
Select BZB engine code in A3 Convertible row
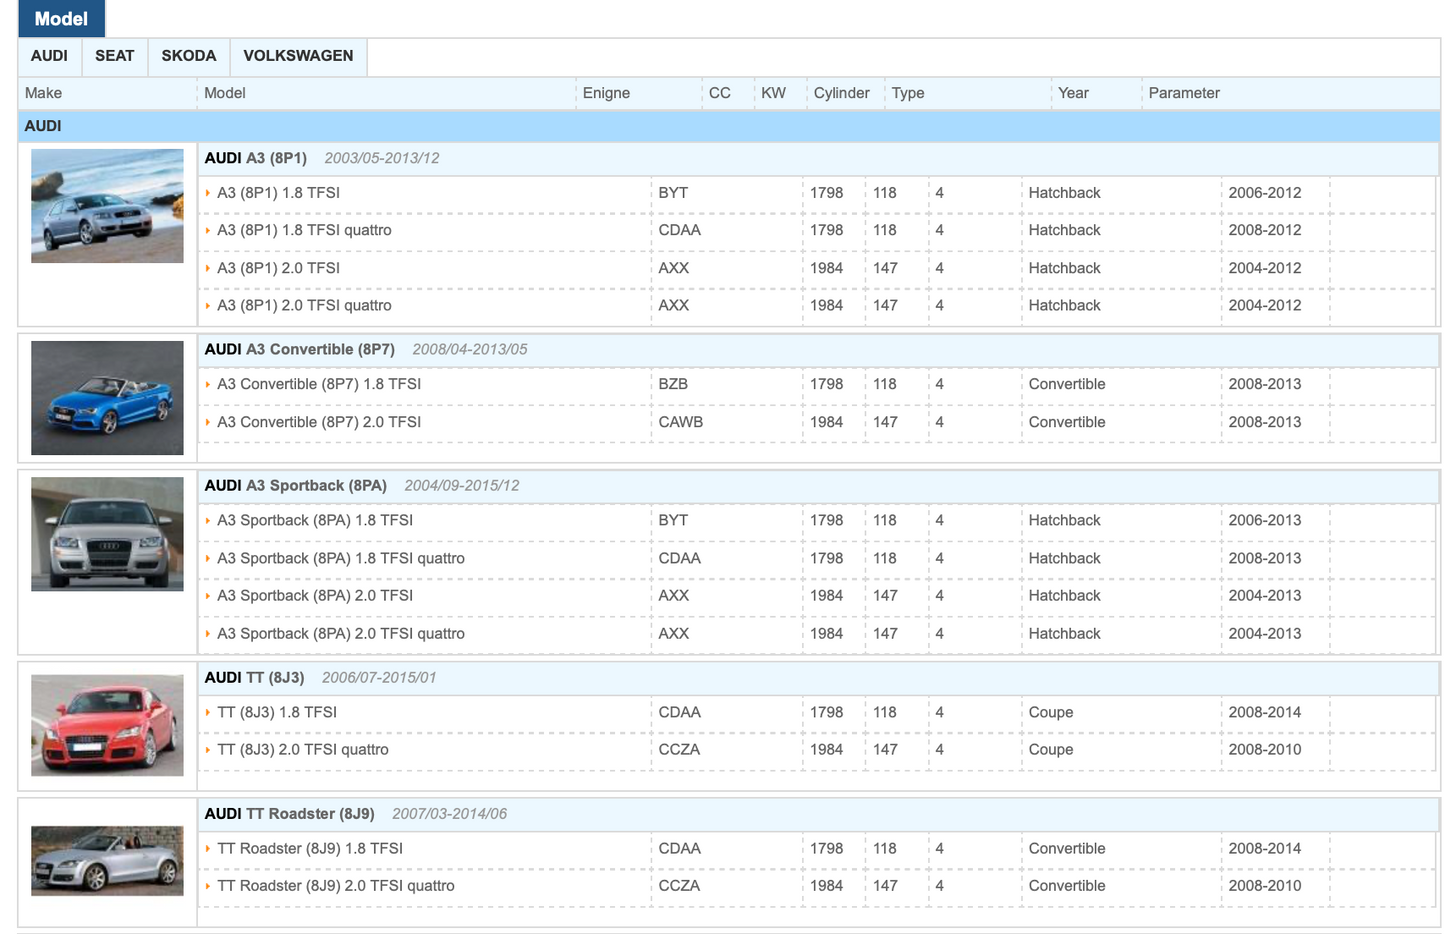point(673,384)
